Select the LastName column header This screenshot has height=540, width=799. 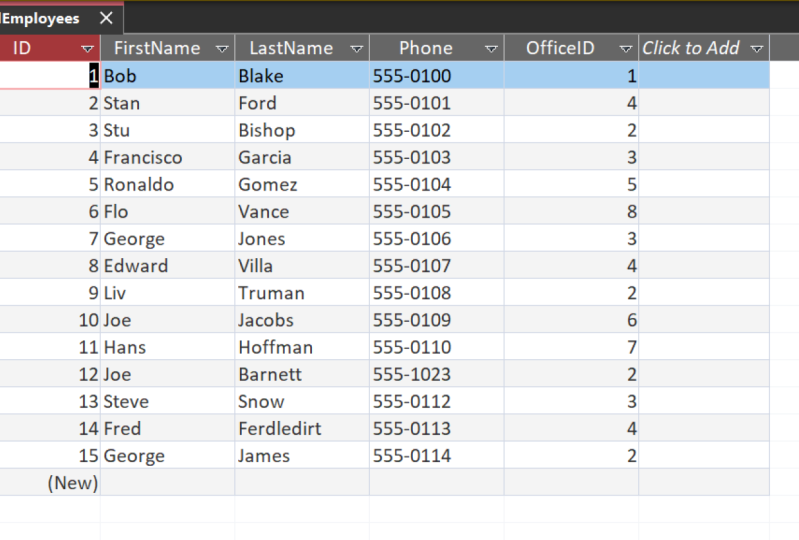coord(291,48)
